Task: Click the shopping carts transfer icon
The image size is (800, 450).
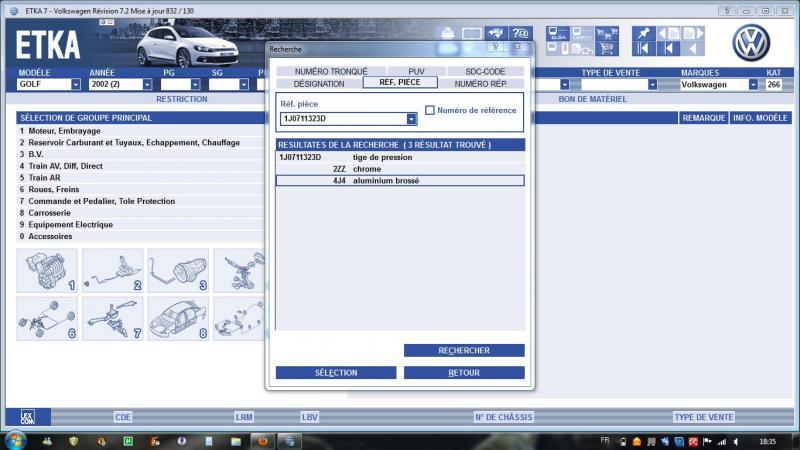Action: pyautogui.click(x=607, y=34)
